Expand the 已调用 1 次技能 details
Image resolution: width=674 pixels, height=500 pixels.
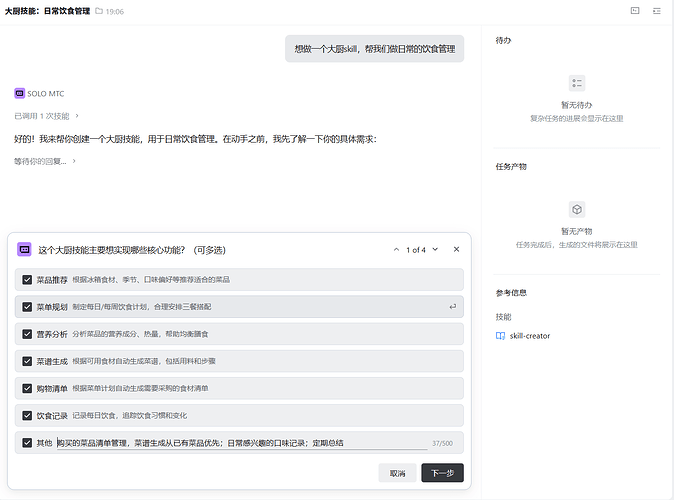[46, 116]
